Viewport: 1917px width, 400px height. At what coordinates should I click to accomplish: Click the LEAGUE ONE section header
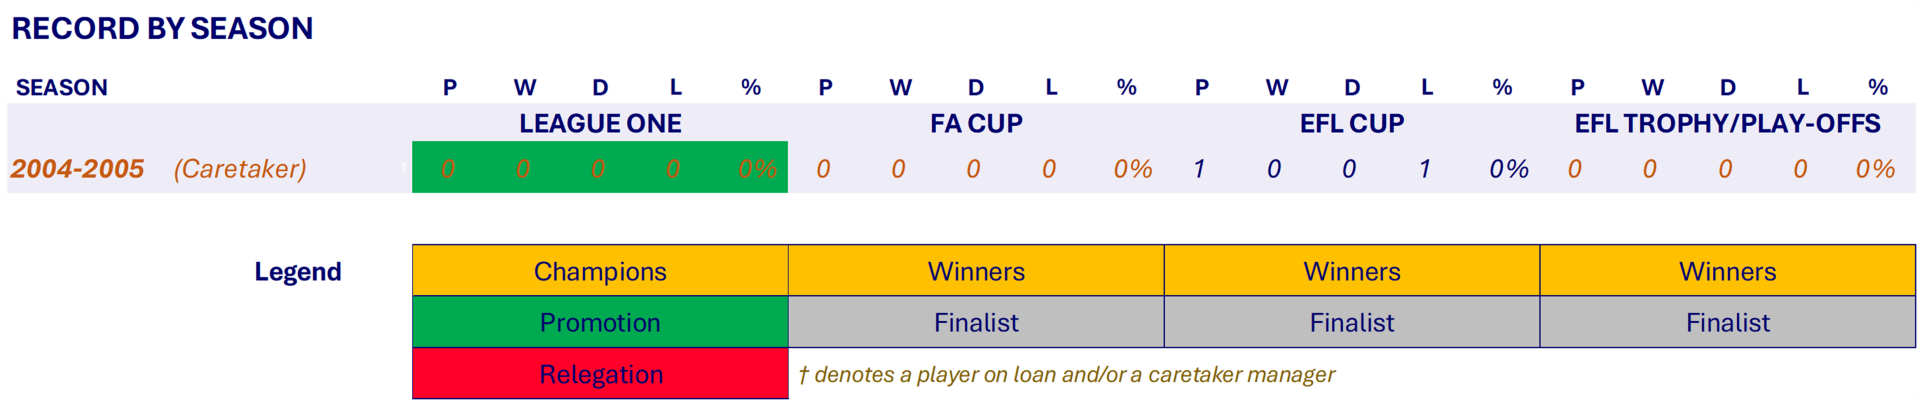pos(600,124)
